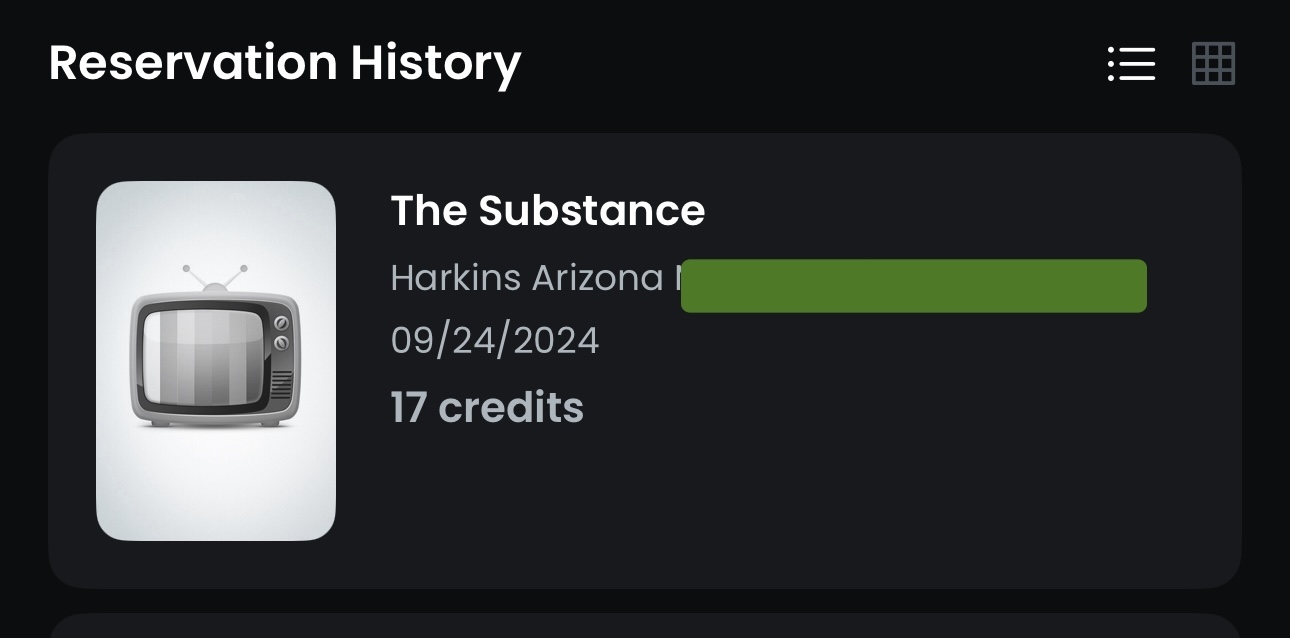The image size is (1290, 638).
Task: Open The Substance movie title
Action: tap(547, 211)
